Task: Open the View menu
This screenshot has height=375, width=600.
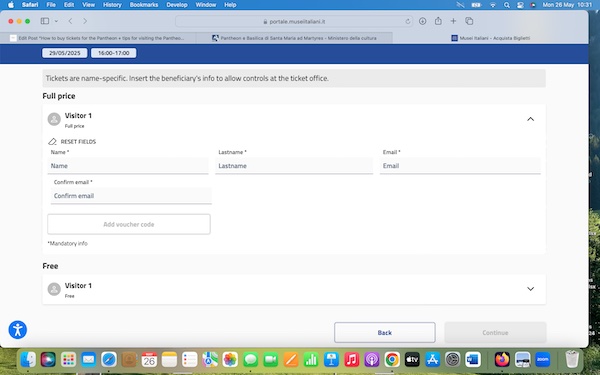Action: 88,5
